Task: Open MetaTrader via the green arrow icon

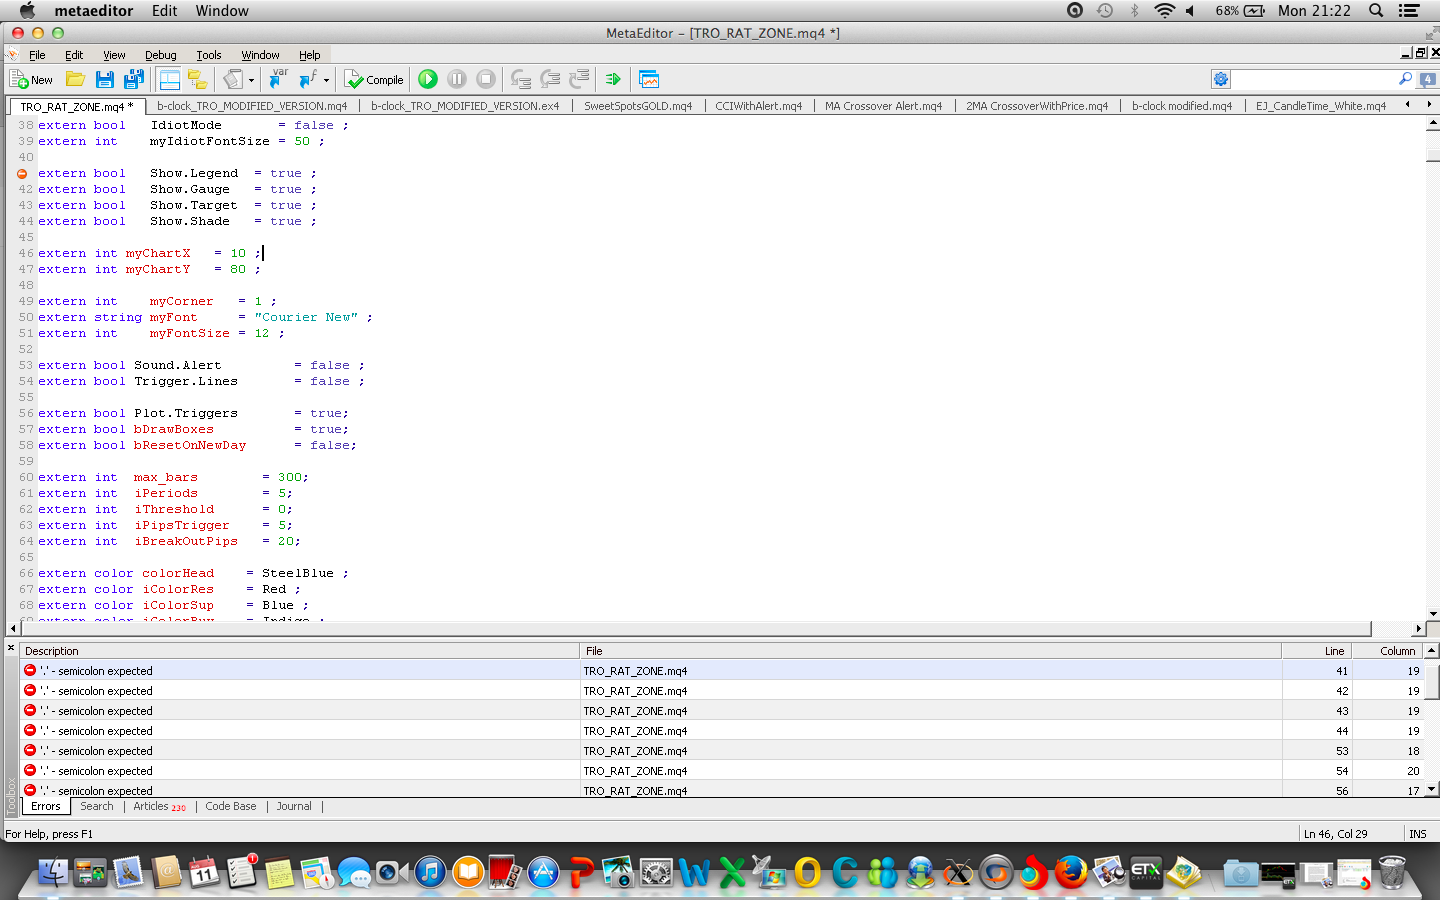Action: click(612, 79)
